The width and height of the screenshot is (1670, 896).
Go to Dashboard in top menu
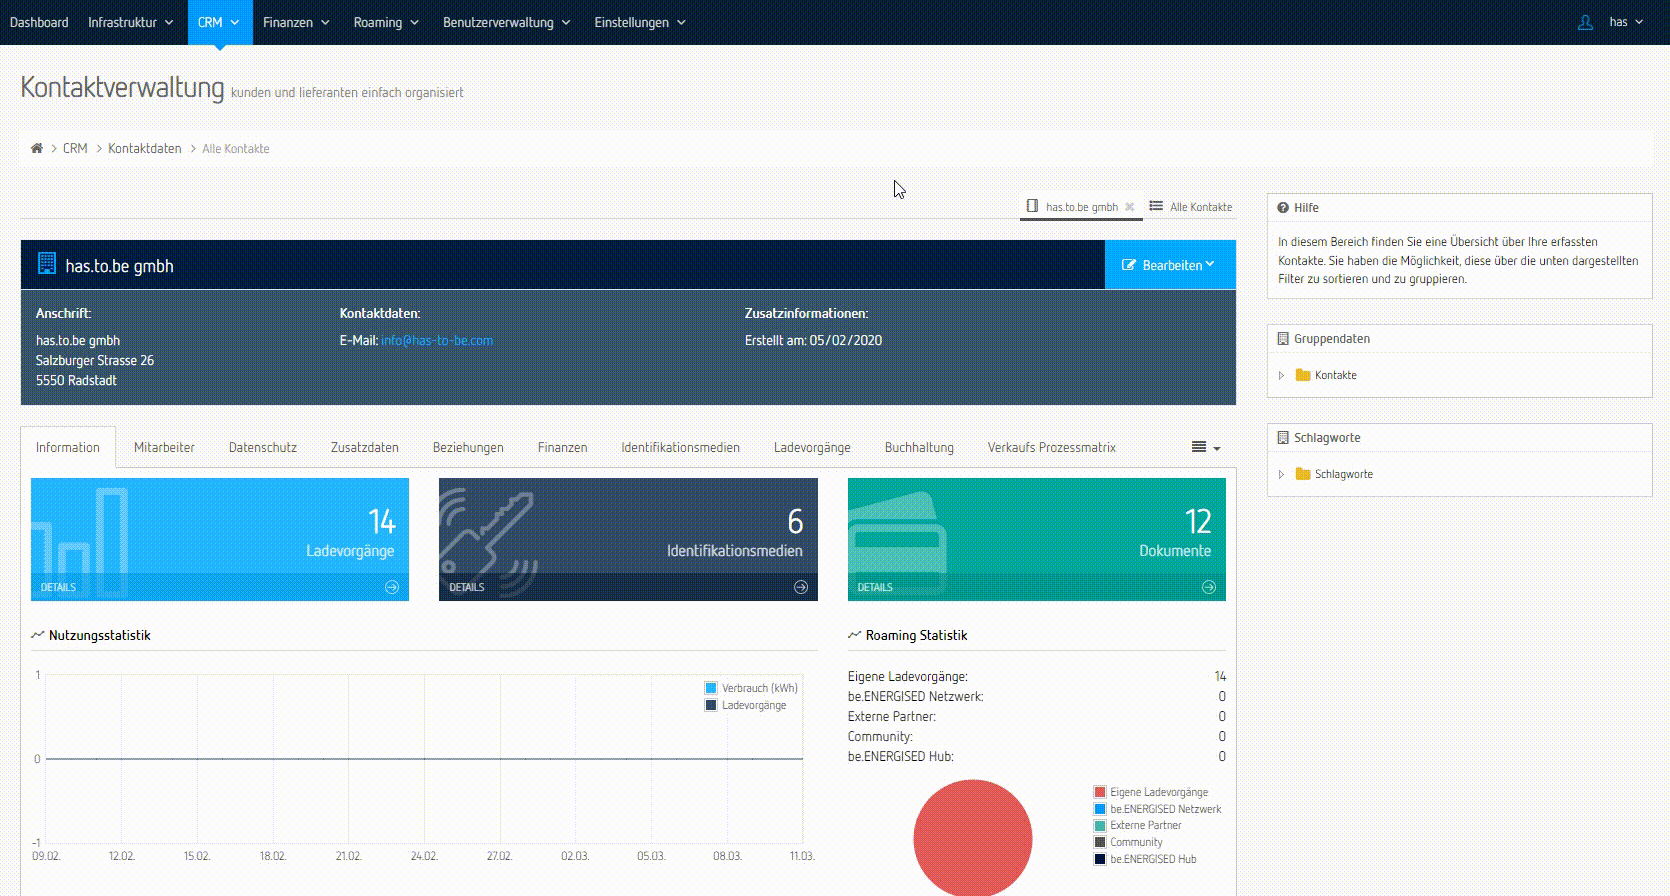(39, 22)
